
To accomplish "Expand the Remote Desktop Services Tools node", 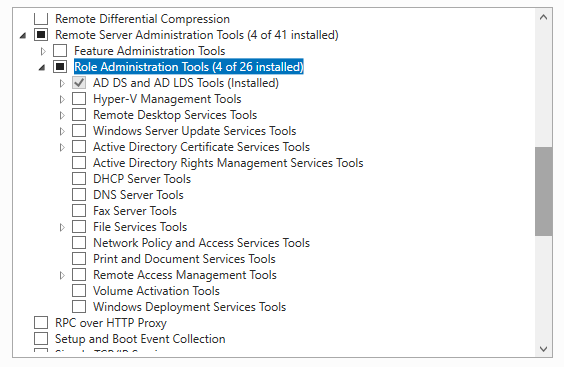I will [62, 115].
